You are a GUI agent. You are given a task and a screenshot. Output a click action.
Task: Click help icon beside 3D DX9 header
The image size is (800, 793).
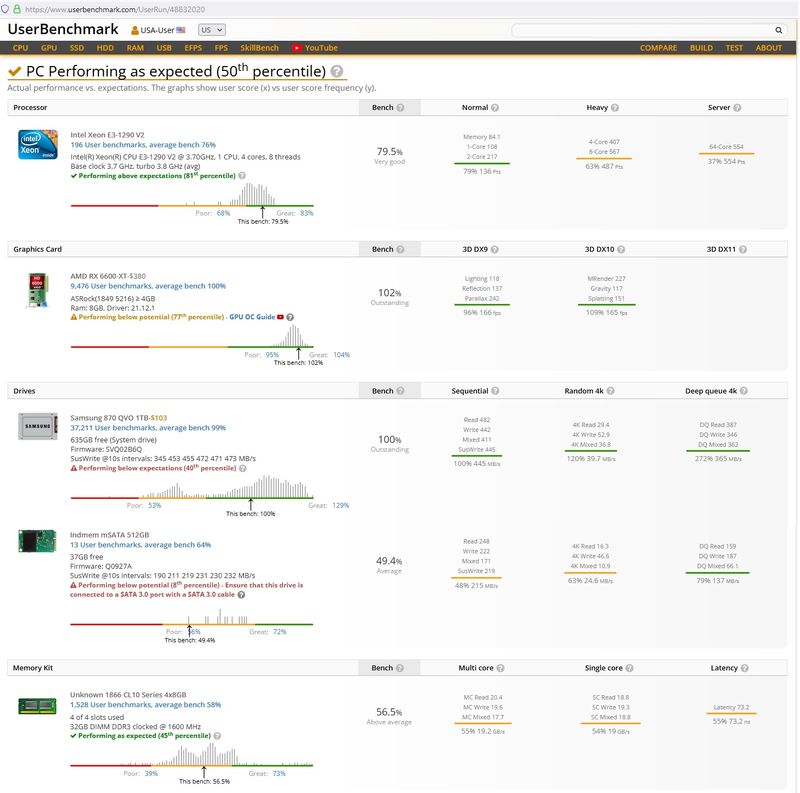click(494, 250)
